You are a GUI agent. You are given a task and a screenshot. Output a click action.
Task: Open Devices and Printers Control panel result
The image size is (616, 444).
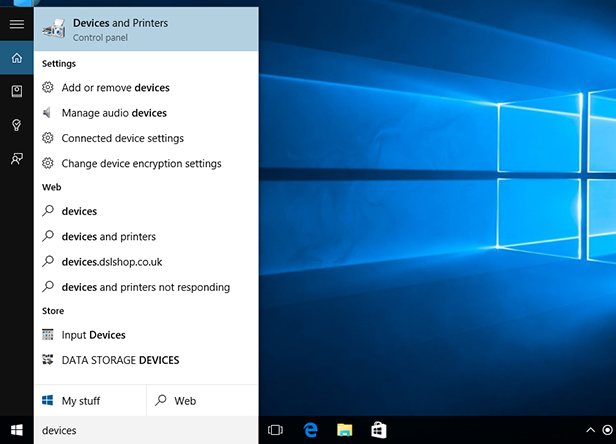click(146, 29)
